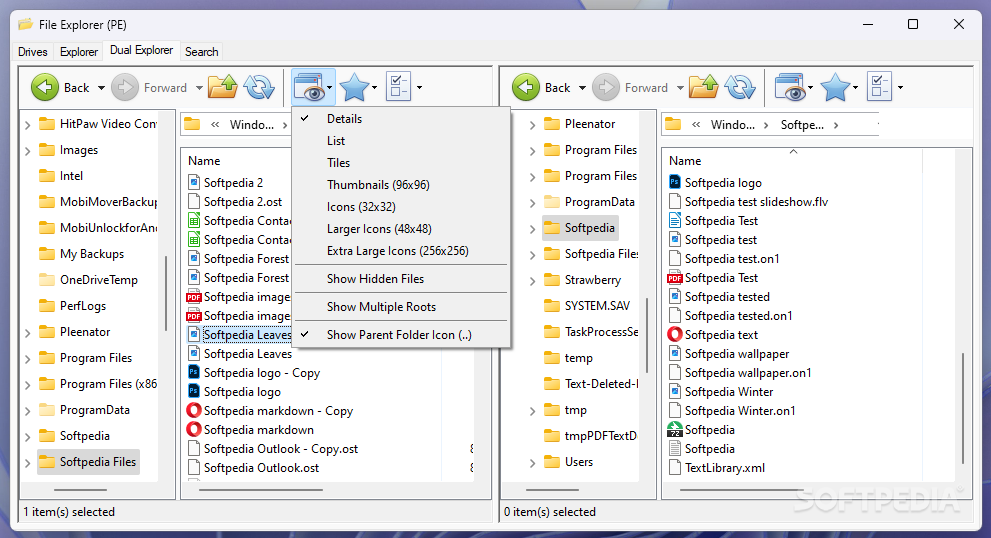
Task: Expand Users folder in right tree
Action: click(x=532, y=463)
